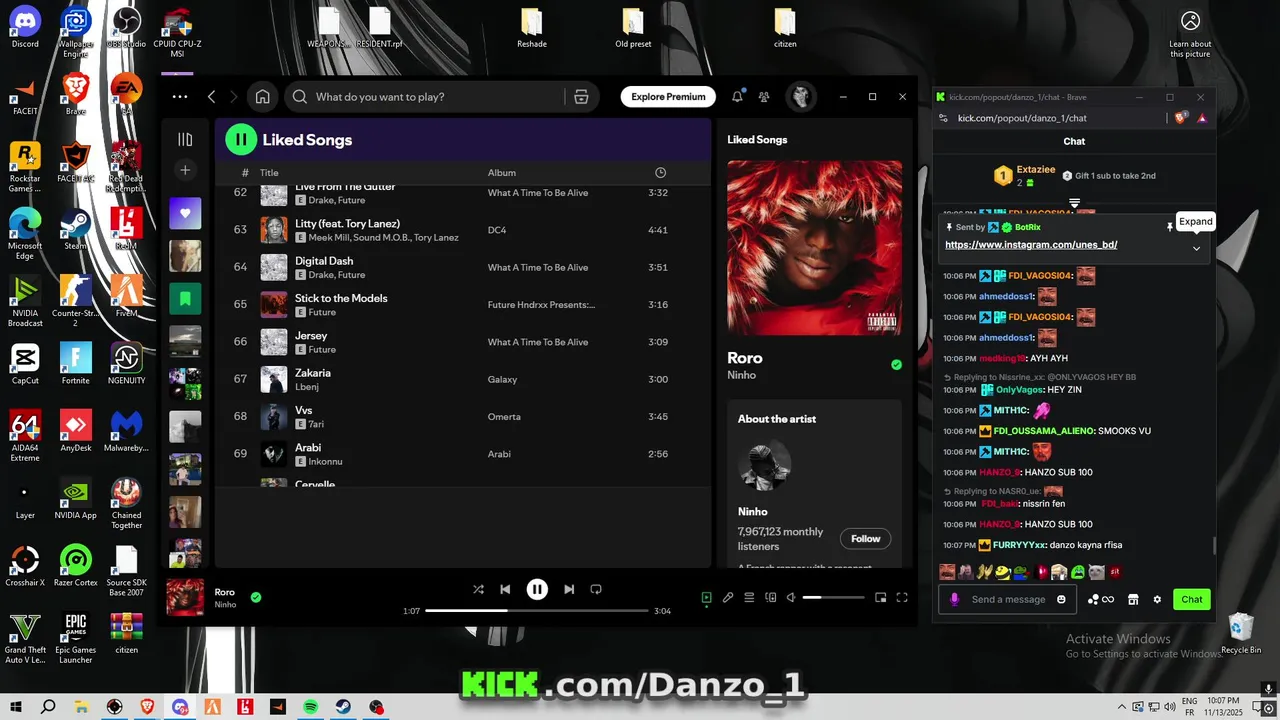
Task: Select song Stick to the Models
Action: [x=463, y=305]
